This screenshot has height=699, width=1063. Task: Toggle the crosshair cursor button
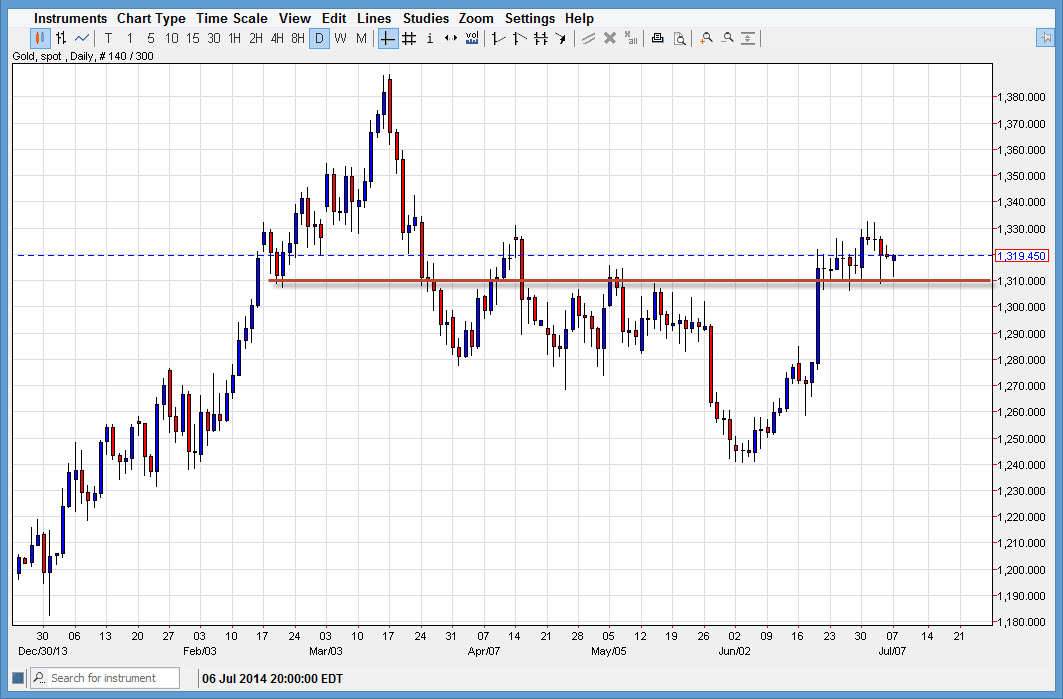(387, 39)
